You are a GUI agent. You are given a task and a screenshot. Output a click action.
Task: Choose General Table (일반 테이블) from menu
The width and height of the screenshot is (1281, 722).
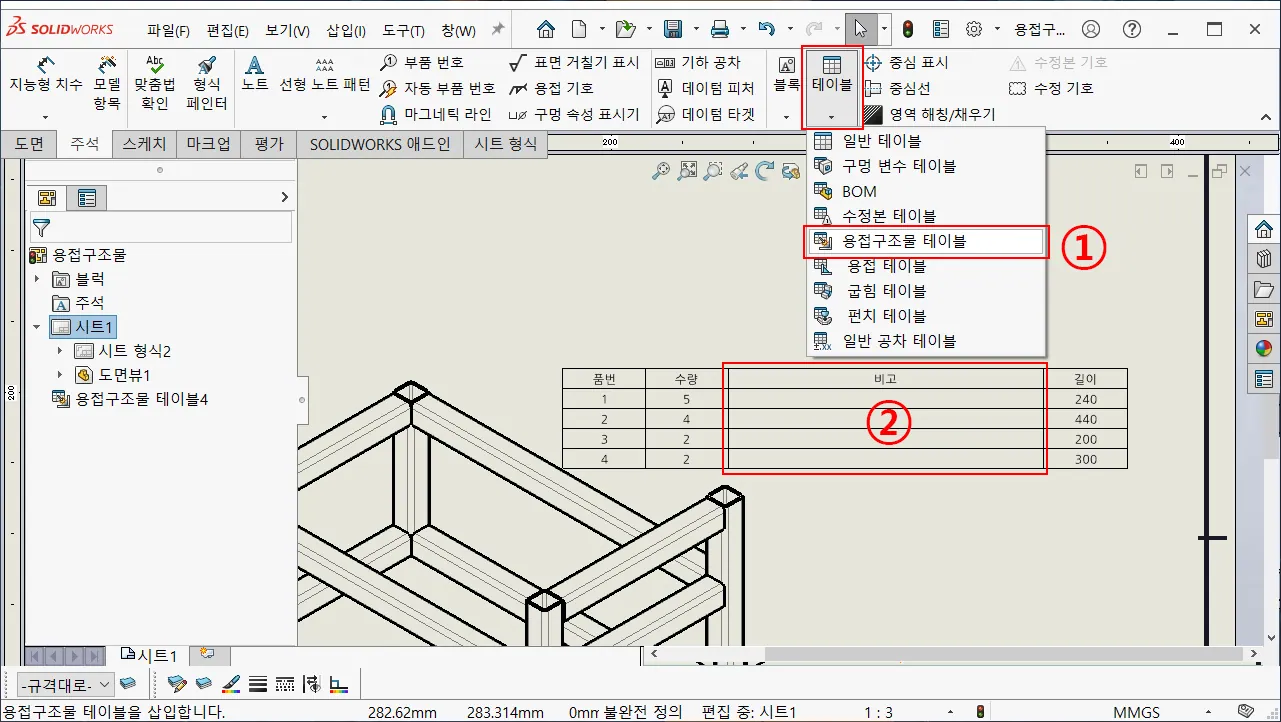tap(926, 141)
